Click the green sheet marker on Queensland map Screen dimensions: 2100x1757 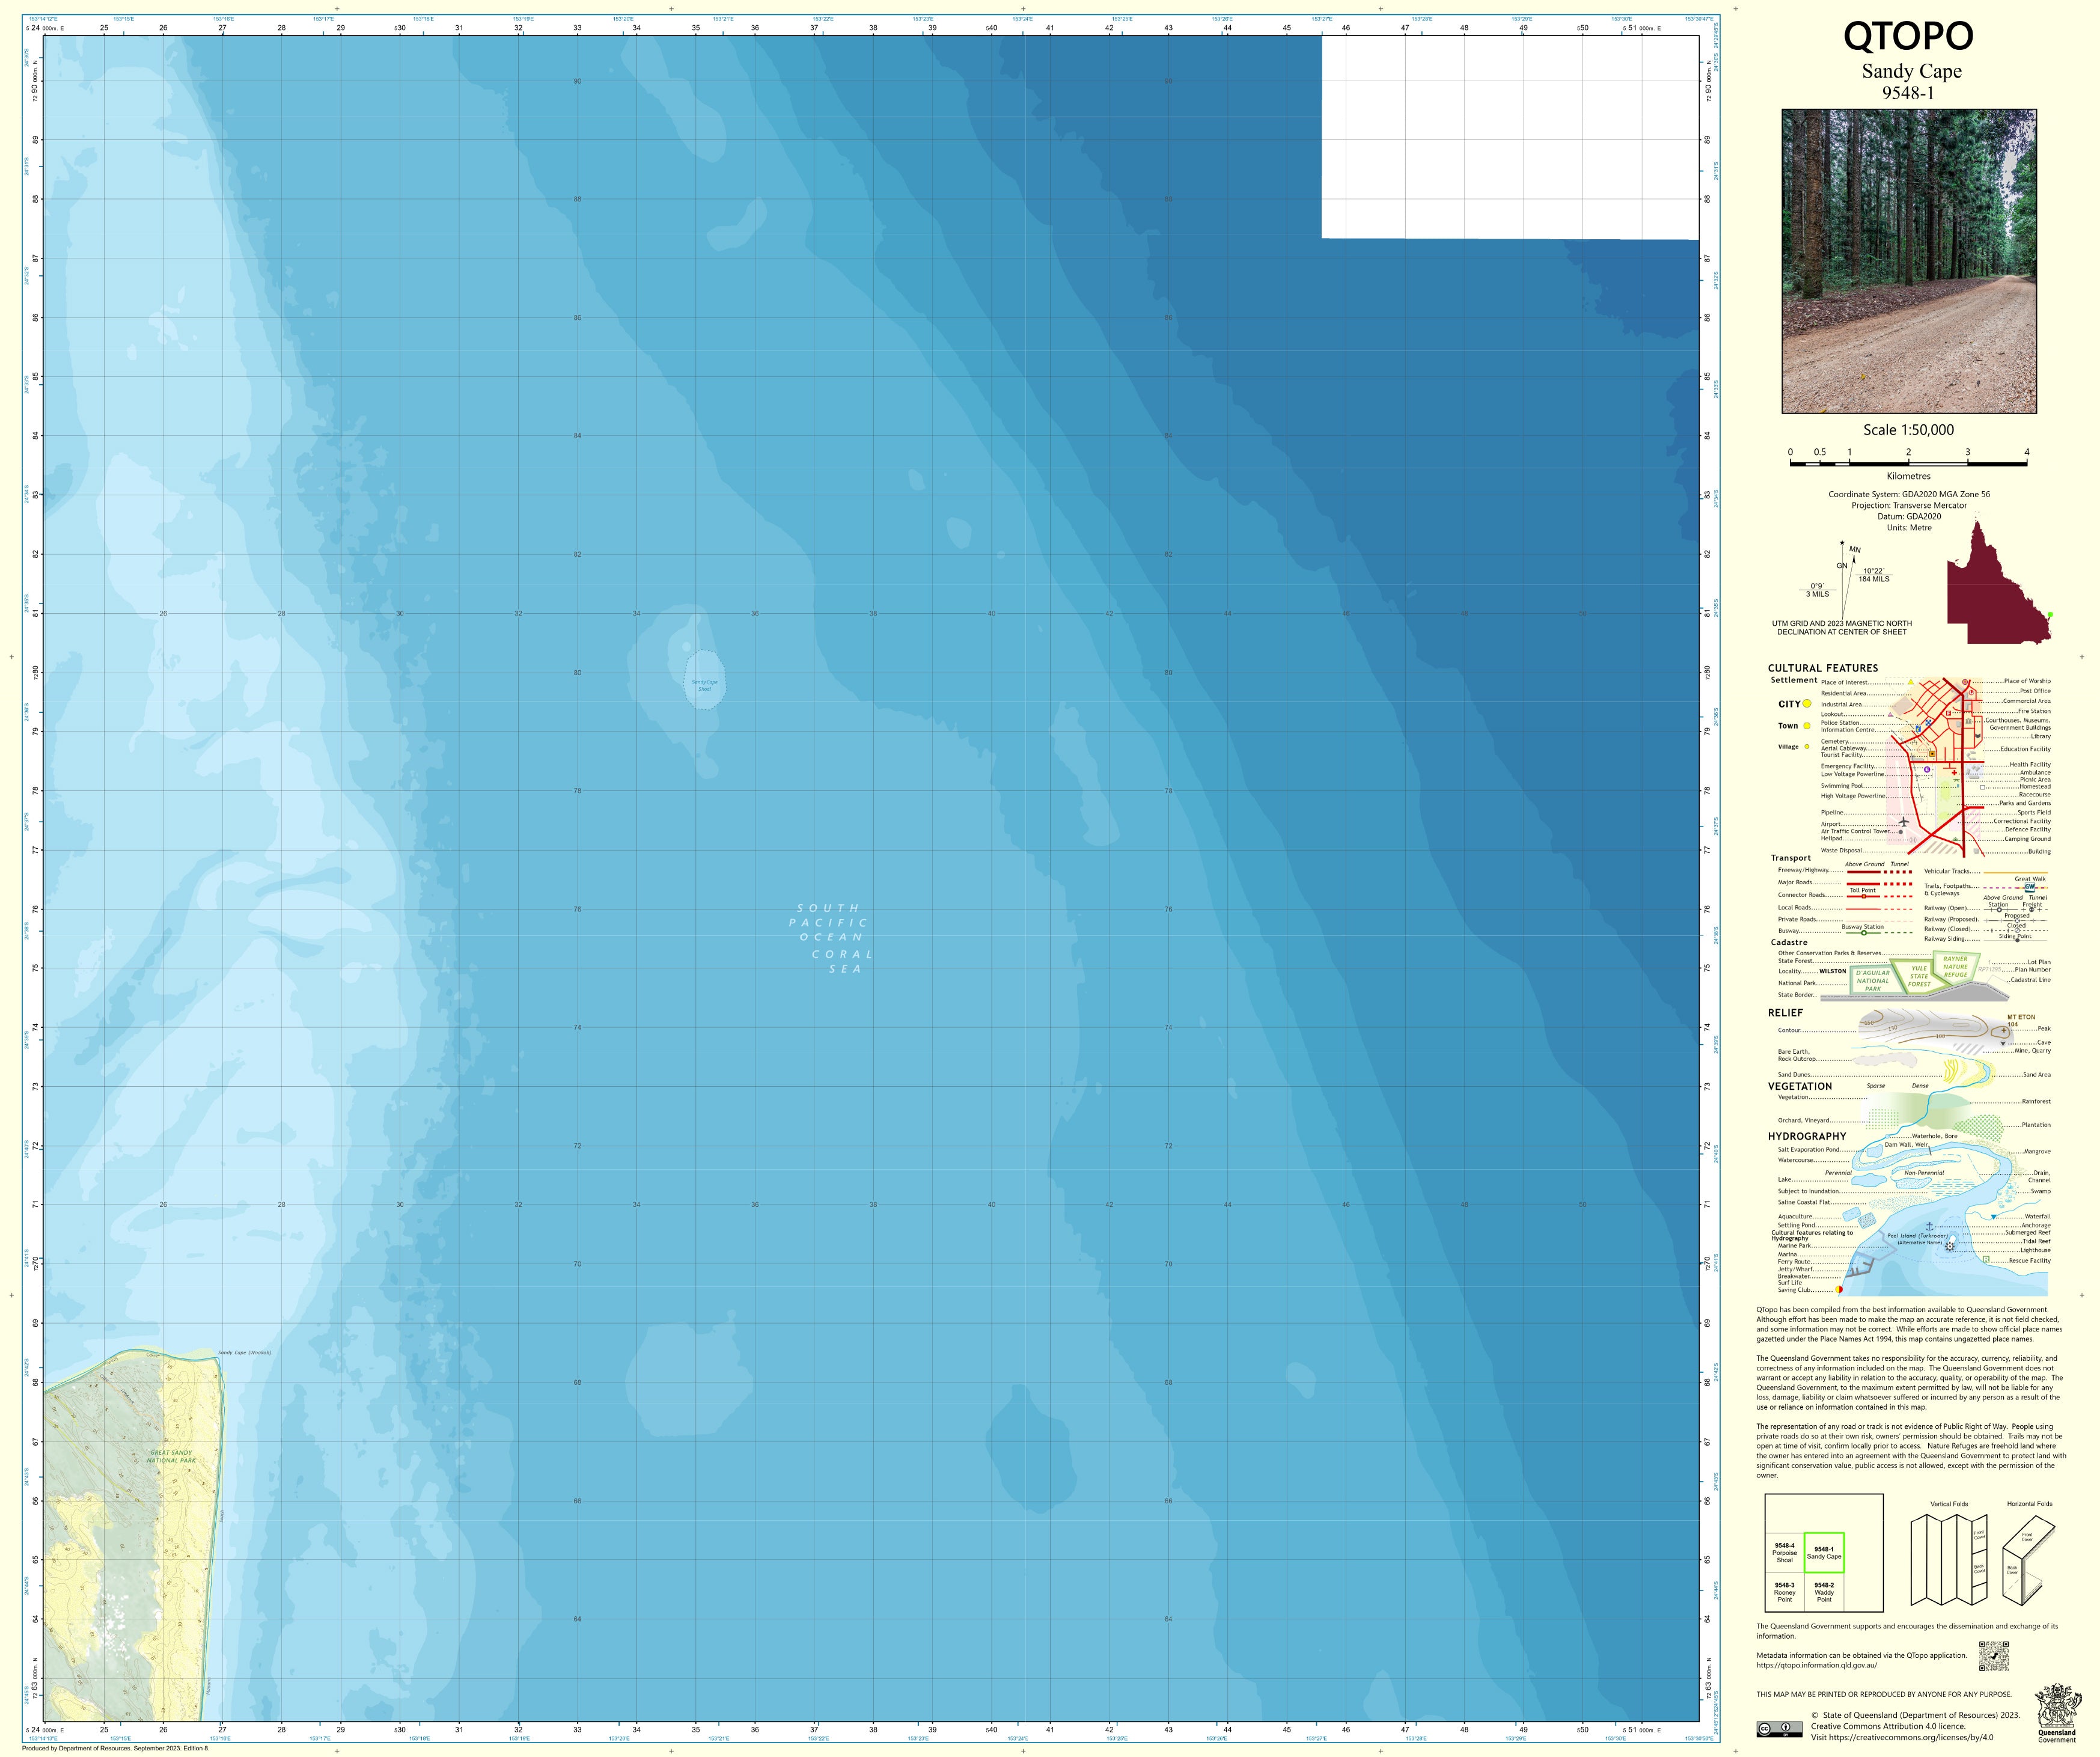[x=2050, y=615]
